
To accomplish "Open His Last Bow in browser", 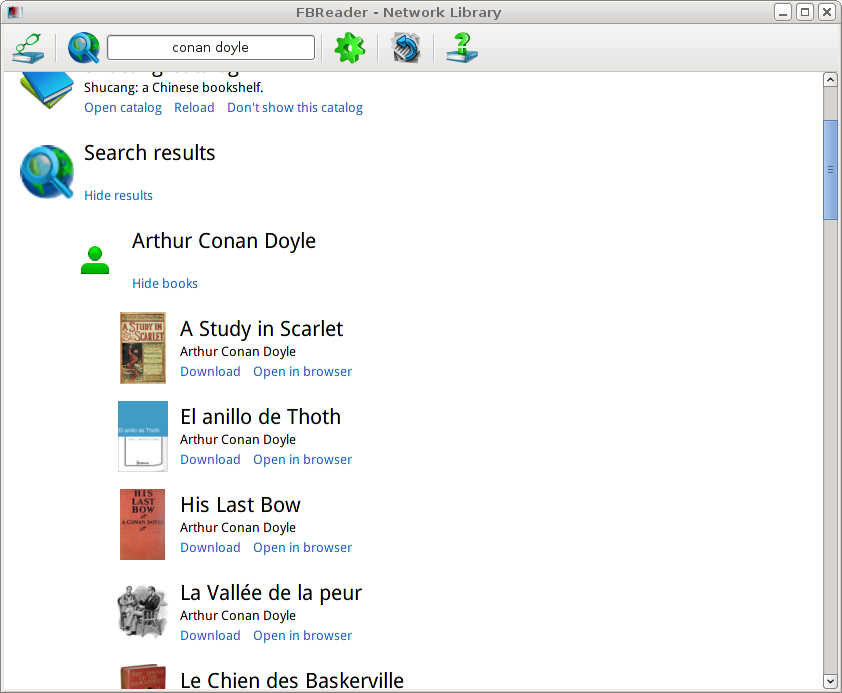I will click(302, 548).
